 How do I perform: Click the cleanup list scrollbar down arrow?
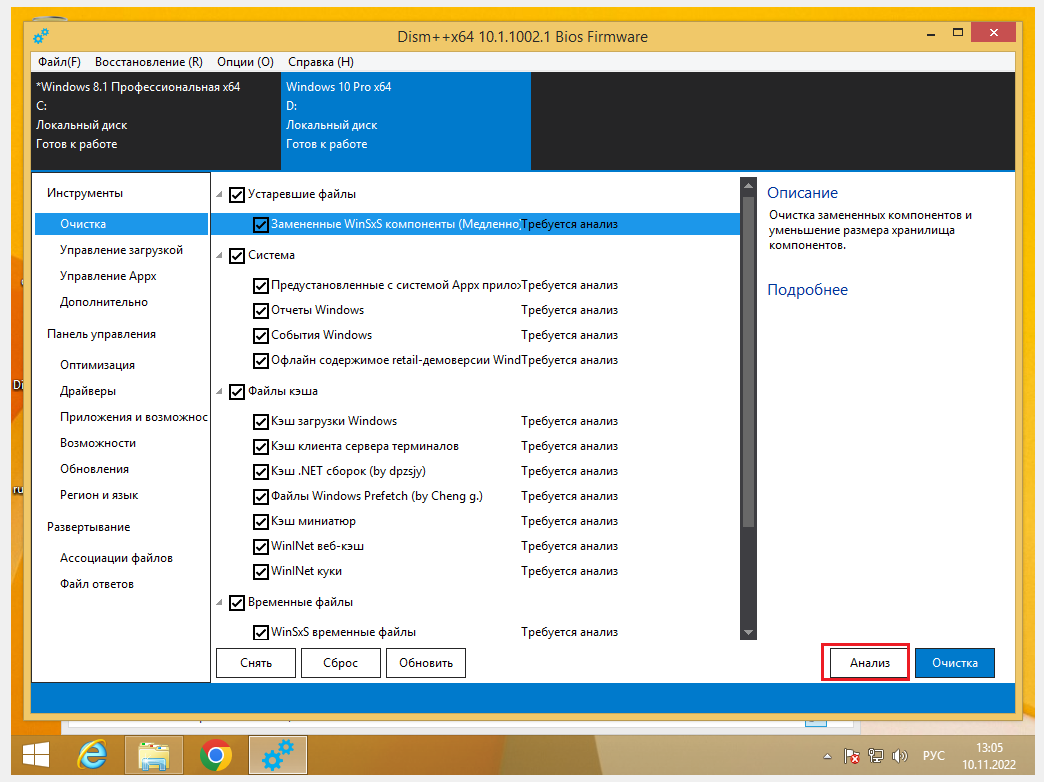pos(748,632)
